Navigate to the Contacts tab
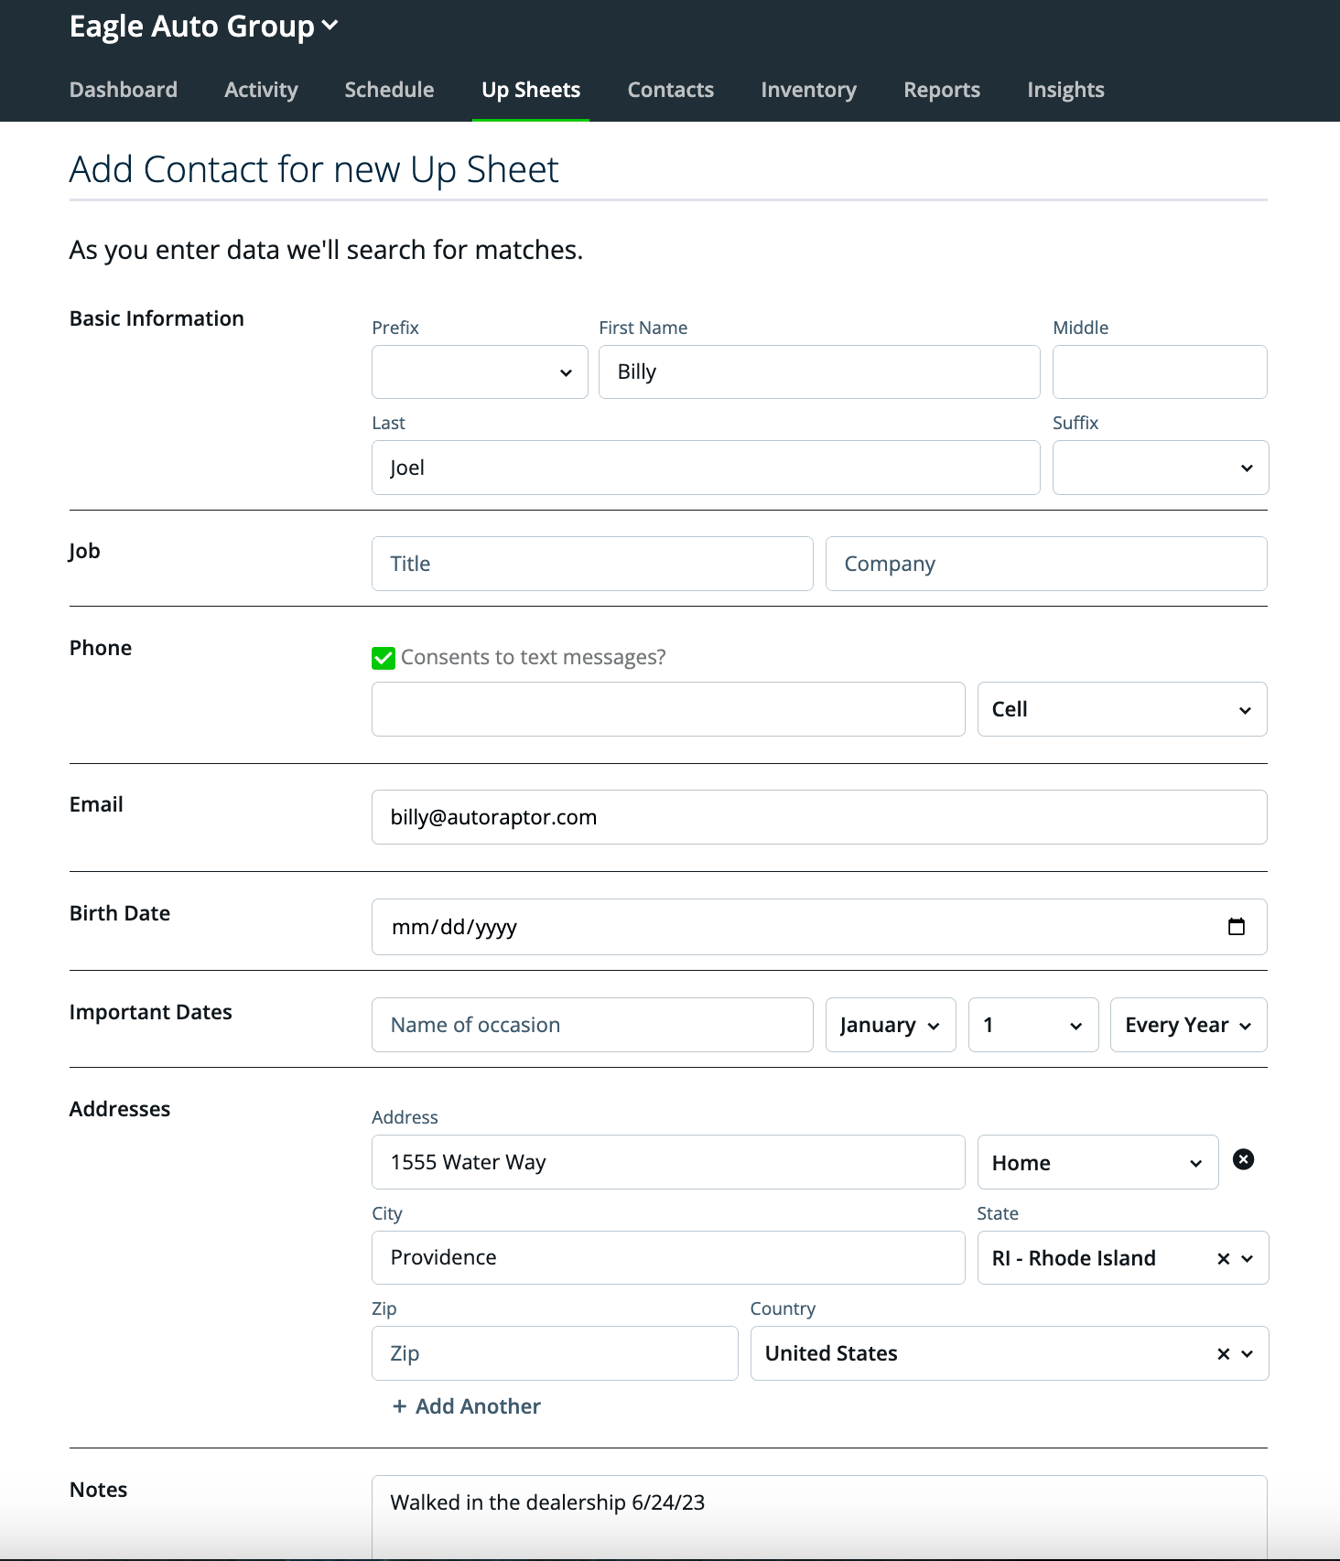Screen dimensions: 1340x1561 click(670, 90)
